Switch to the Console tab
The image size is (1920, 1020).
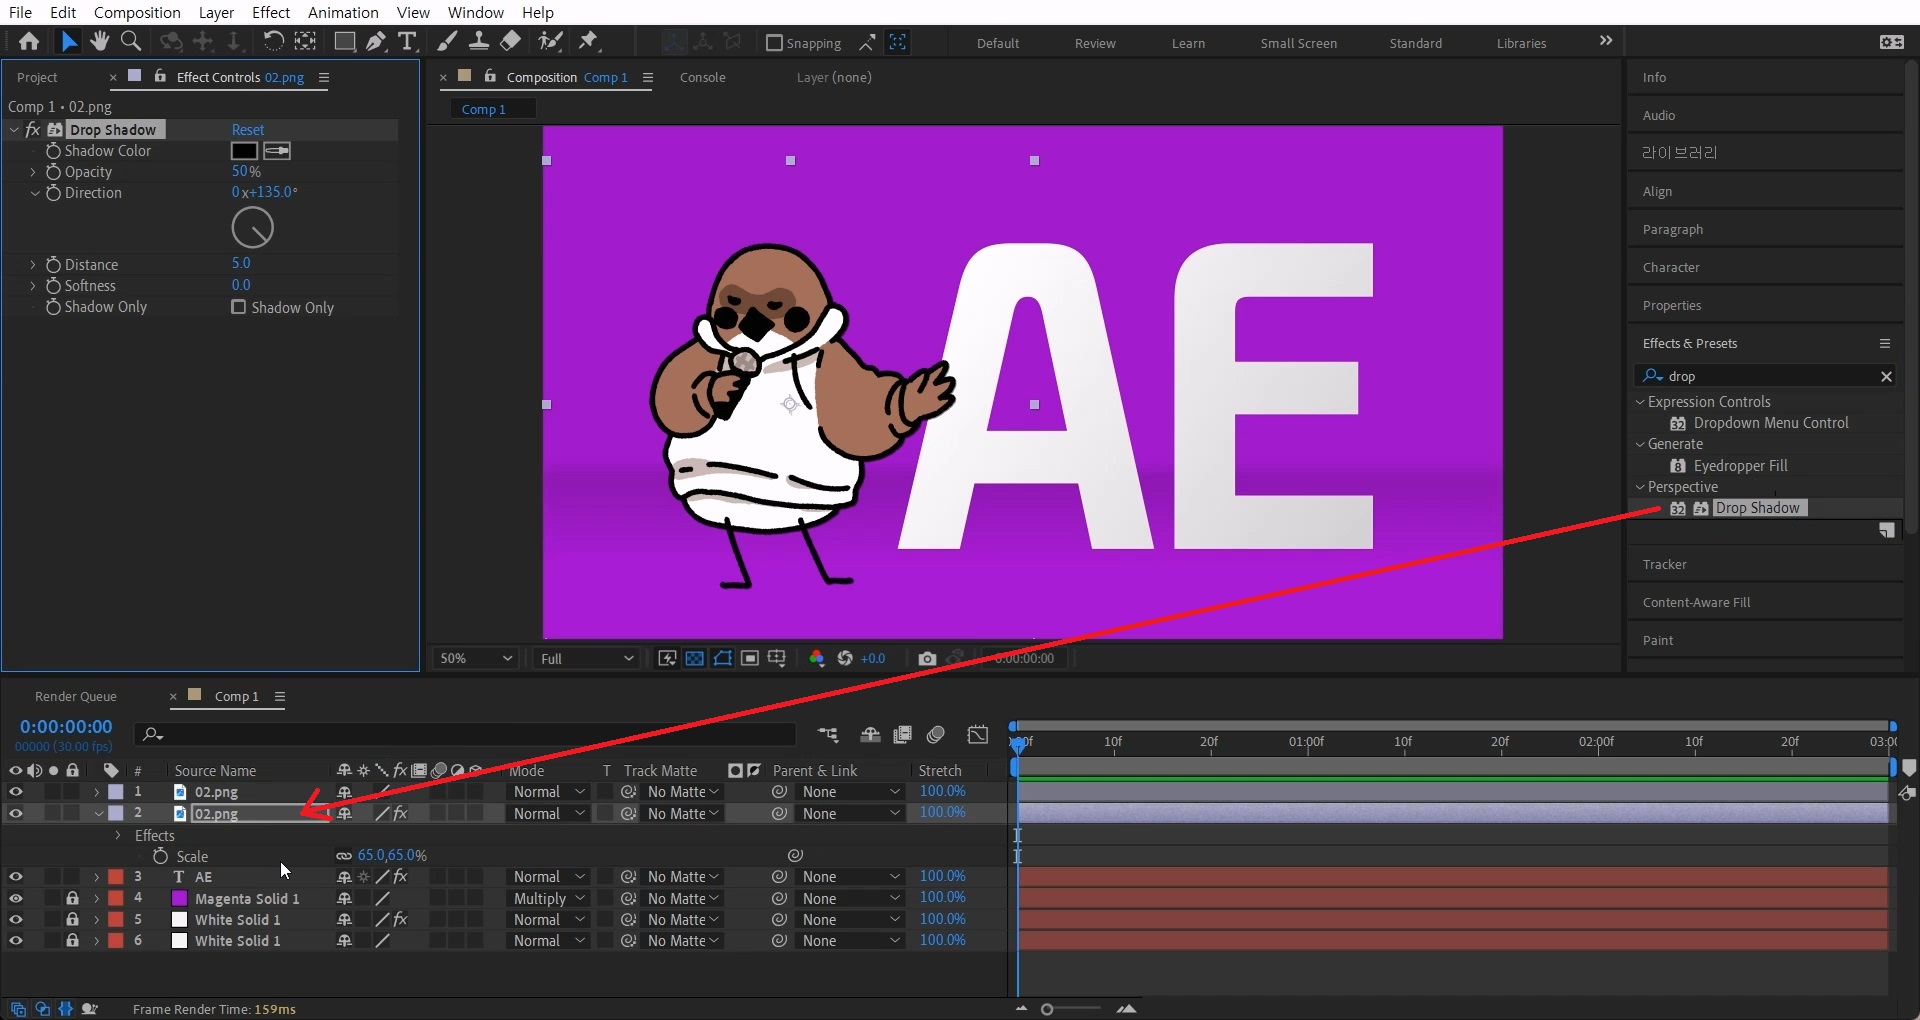coord(703,77)
